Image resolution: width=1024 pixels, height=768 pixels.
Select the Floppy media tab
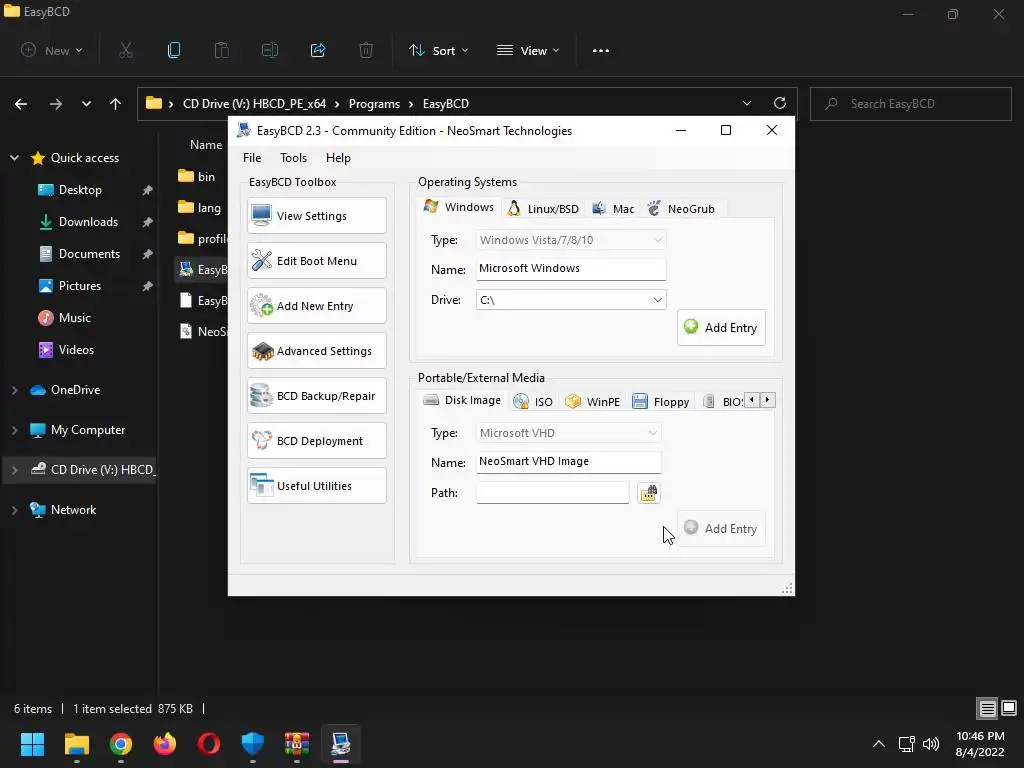[x=660, y=402]
